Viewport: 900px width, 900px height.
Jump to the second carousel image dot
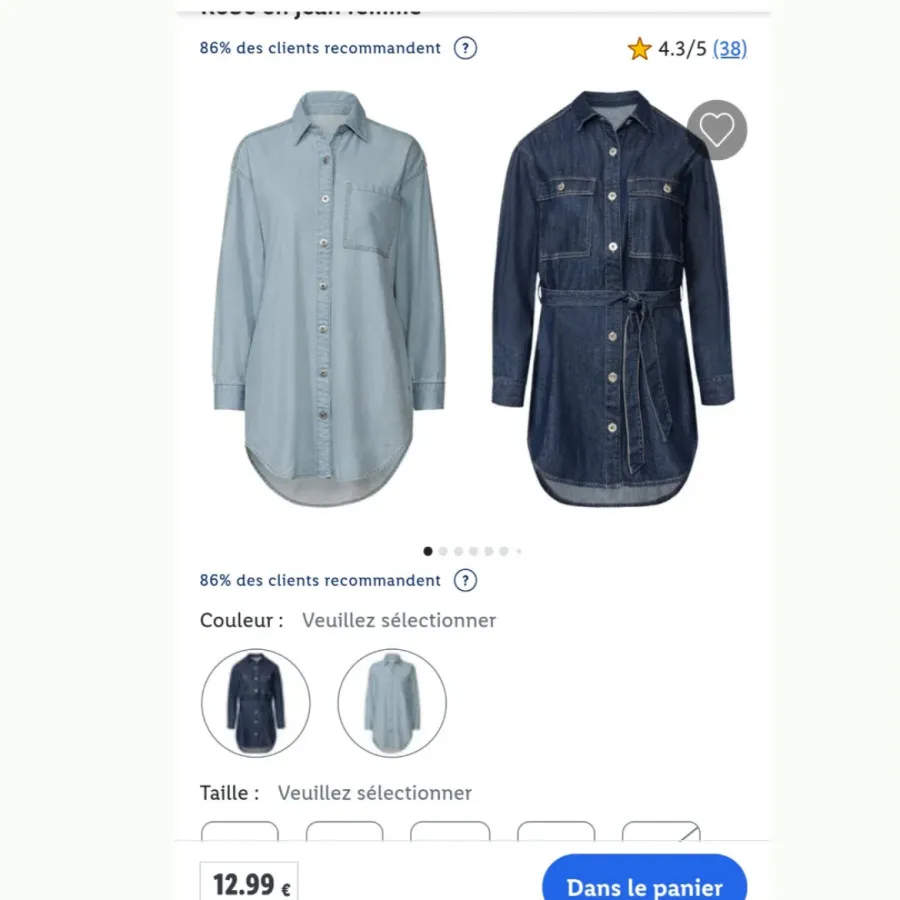coord(443,551)
